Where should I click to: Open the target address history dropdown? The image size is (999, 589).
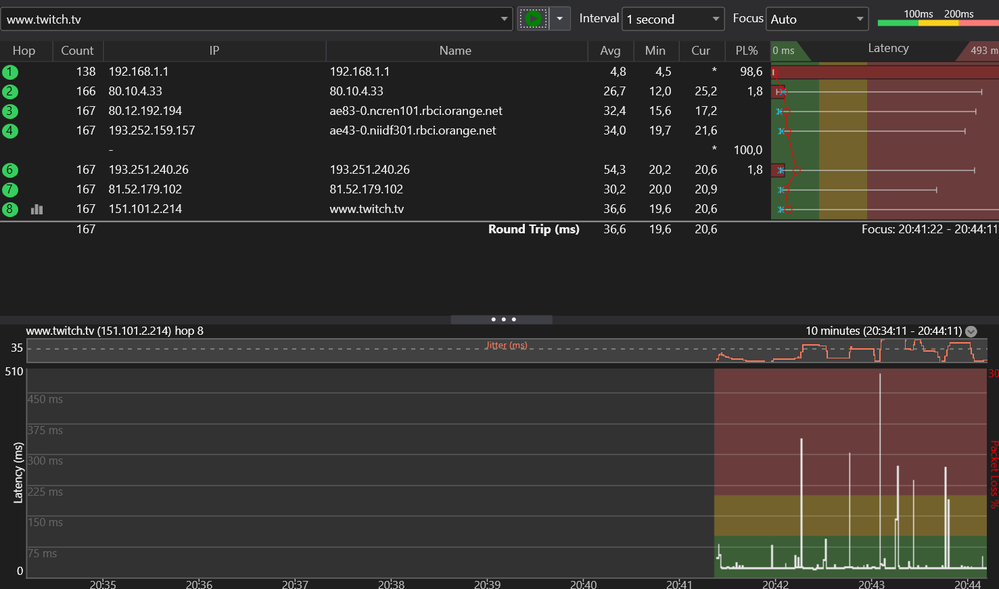tap(504, 19)
